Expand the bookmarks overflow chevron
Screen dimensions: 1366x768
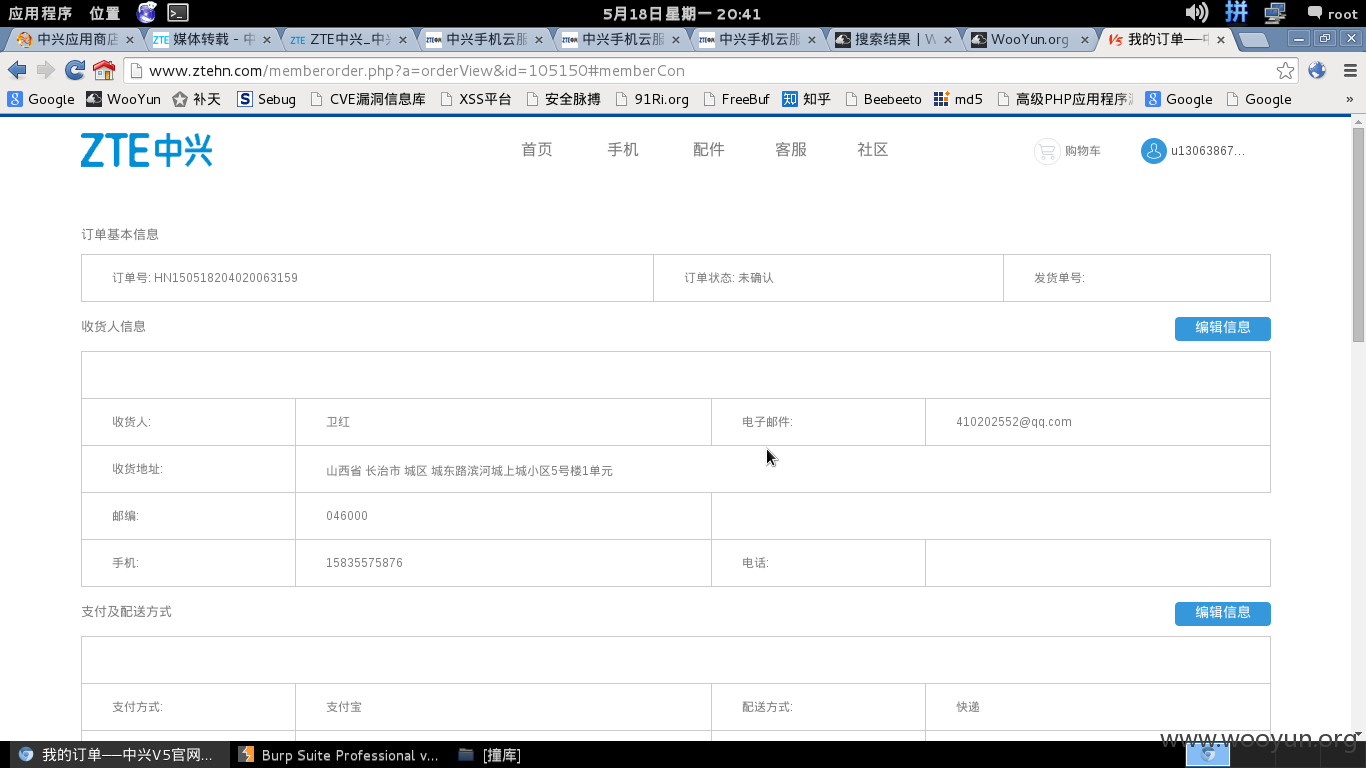1349,99
